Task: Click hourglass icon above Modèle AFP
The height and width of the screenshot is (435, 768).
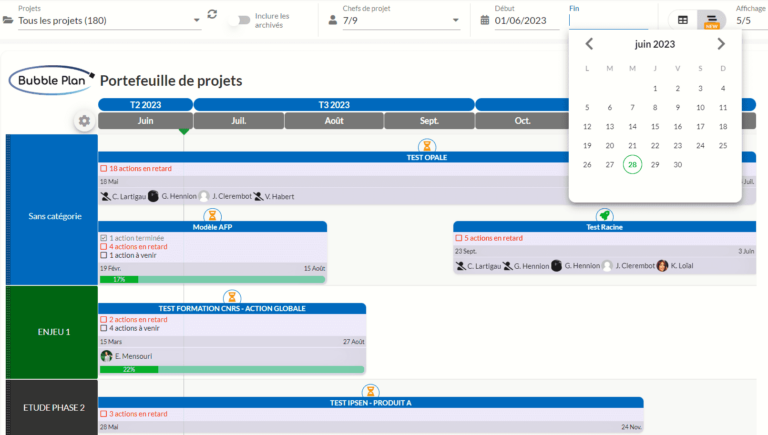Action: [x=212, y=216]
